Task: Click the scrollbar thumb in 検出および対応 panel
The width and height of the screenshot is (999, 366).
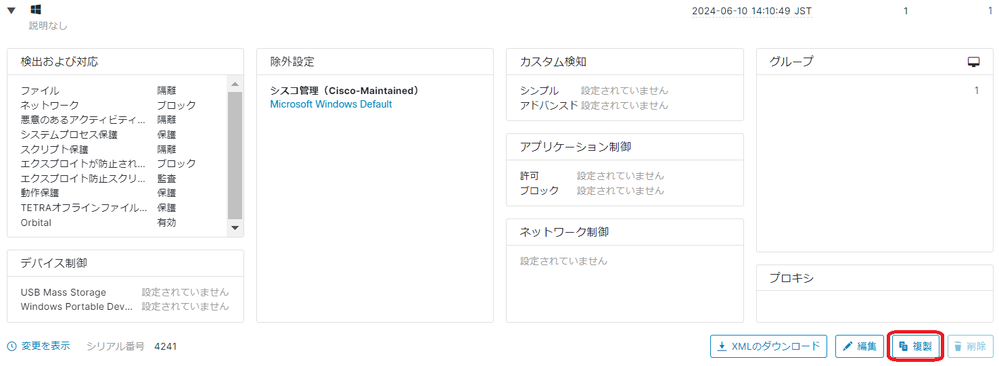Action: click(x=234, y=155)
